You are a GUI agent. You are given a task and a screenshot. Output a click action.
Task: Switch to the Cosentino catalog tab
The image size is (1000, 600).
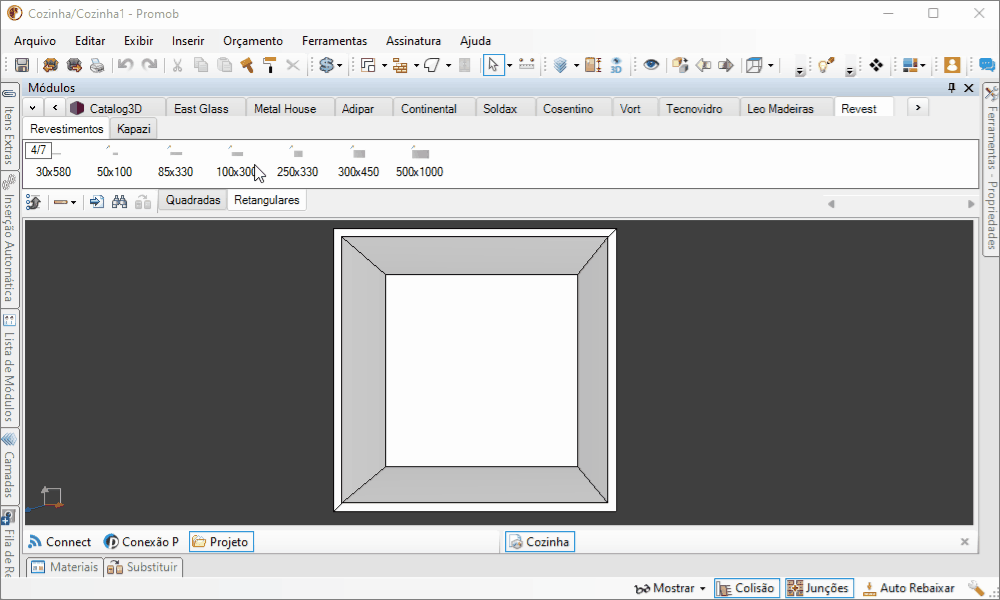568,109
